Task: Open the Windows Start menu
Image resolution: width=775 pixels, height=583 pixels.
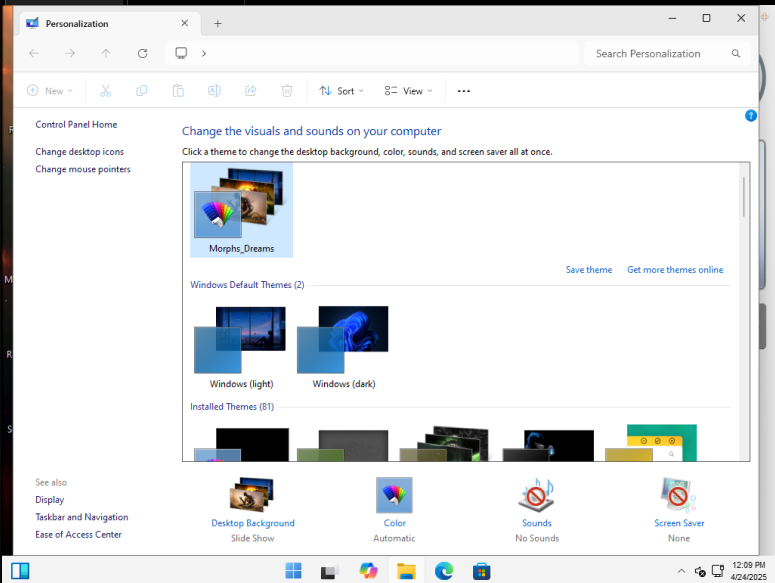Action: [294, 571]
